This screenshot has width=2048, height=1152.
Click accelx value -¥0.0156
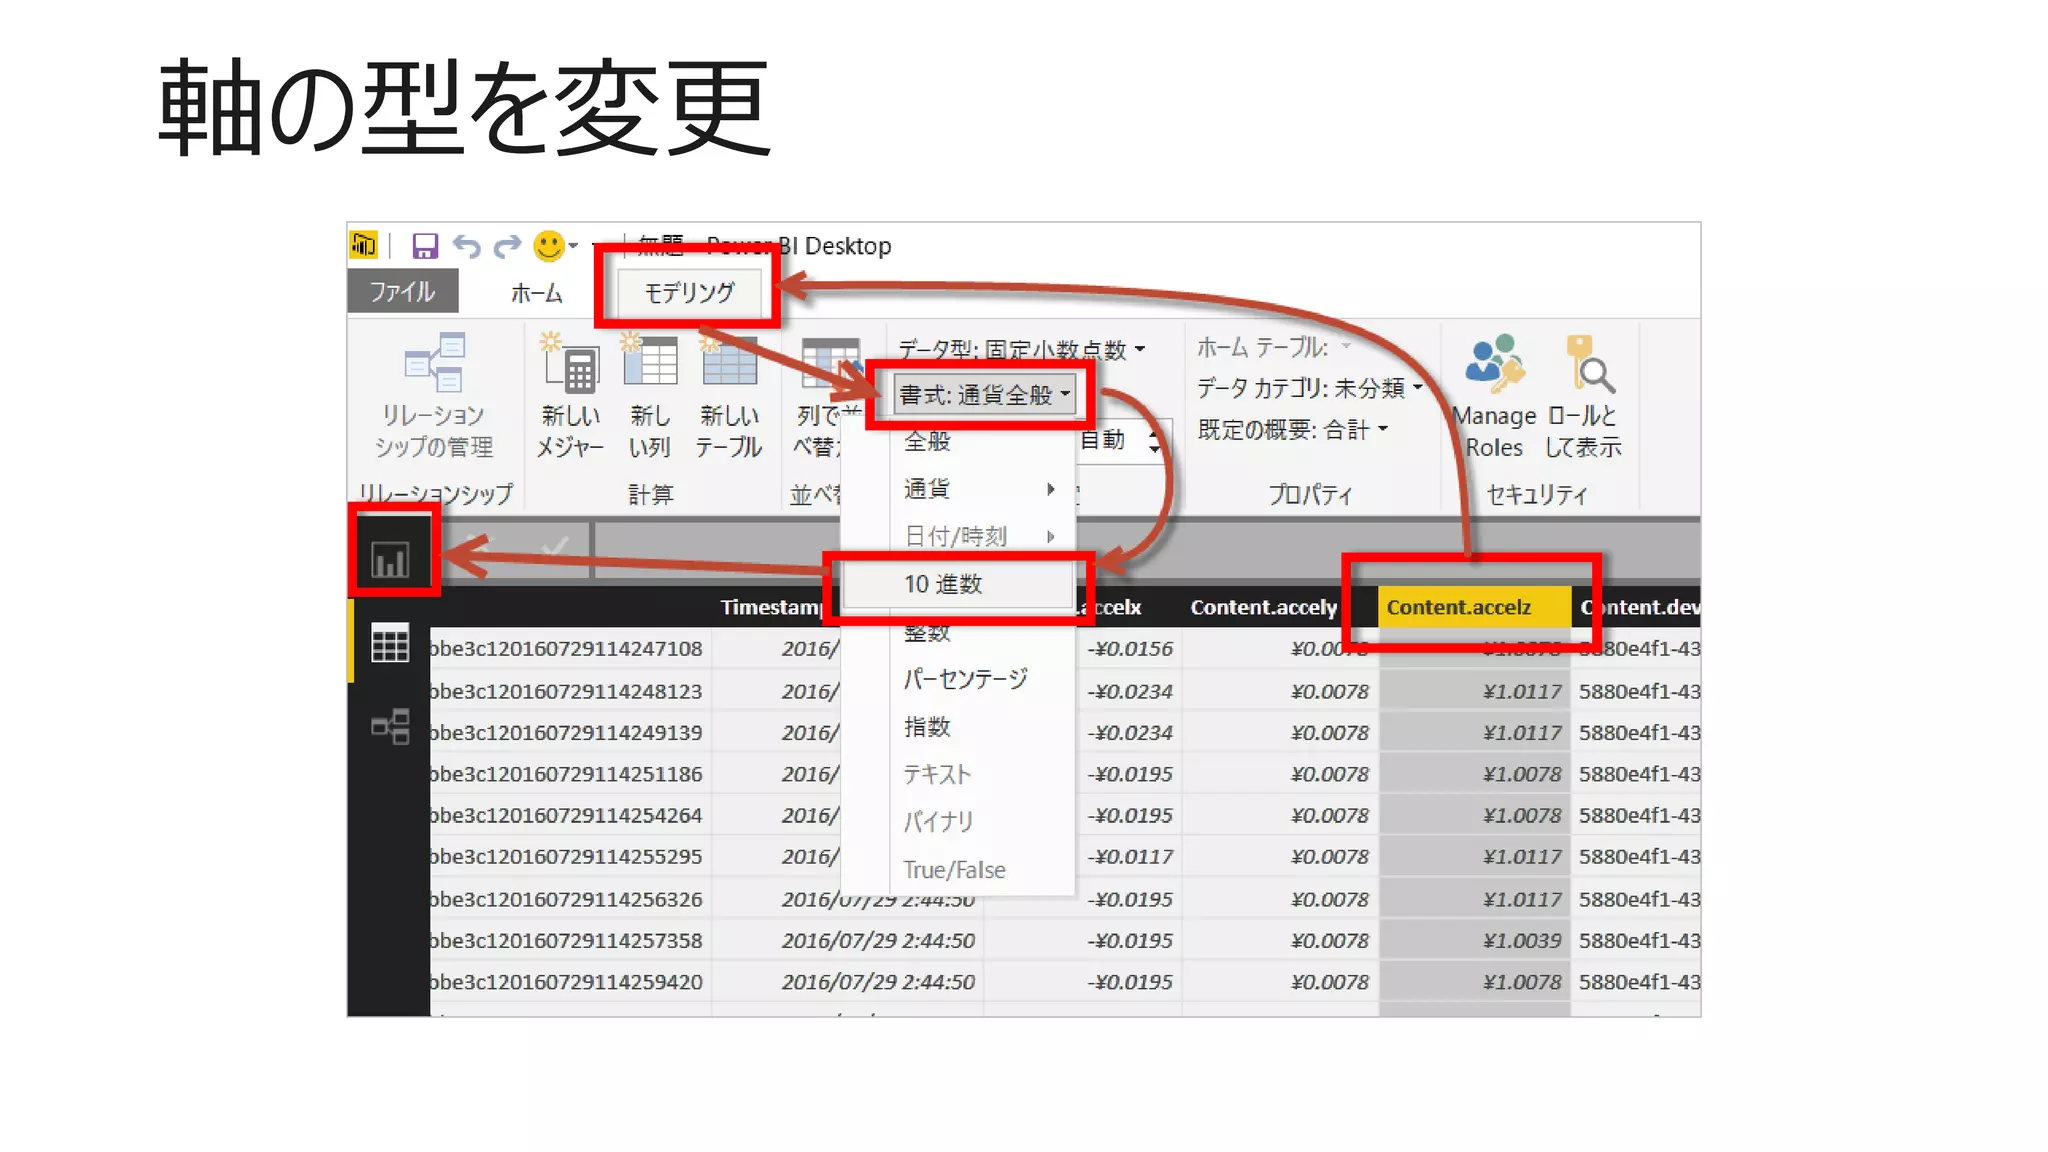coord(1130,648)
